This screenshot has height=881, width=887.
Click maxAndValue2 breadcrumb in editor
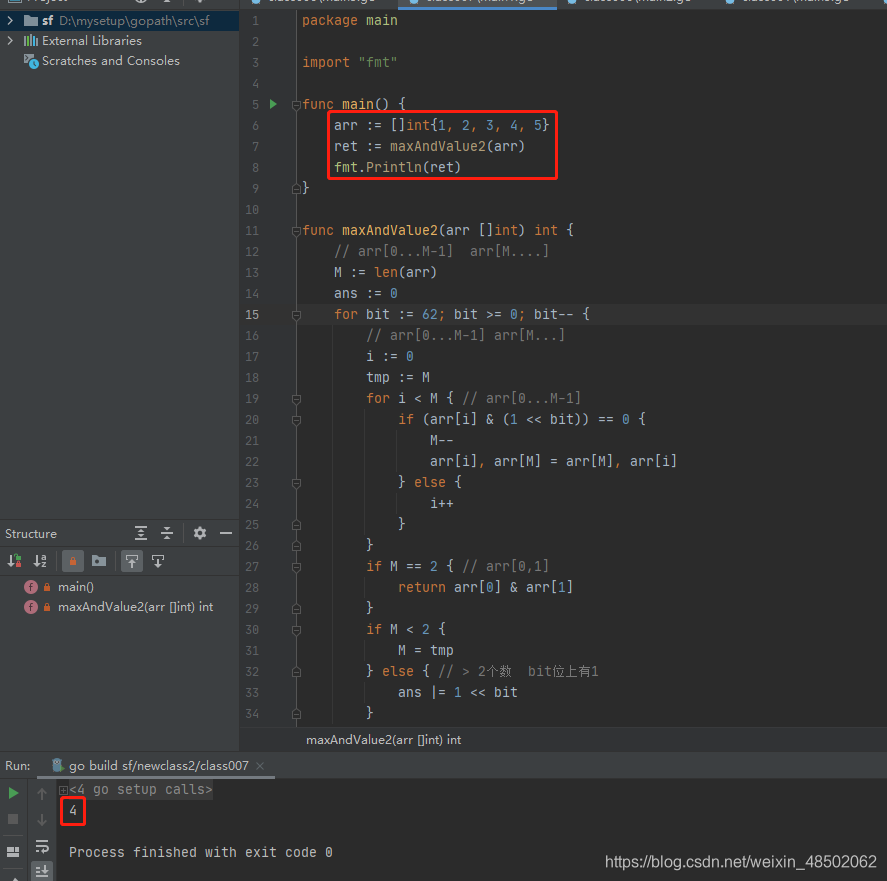coord(383,740)
